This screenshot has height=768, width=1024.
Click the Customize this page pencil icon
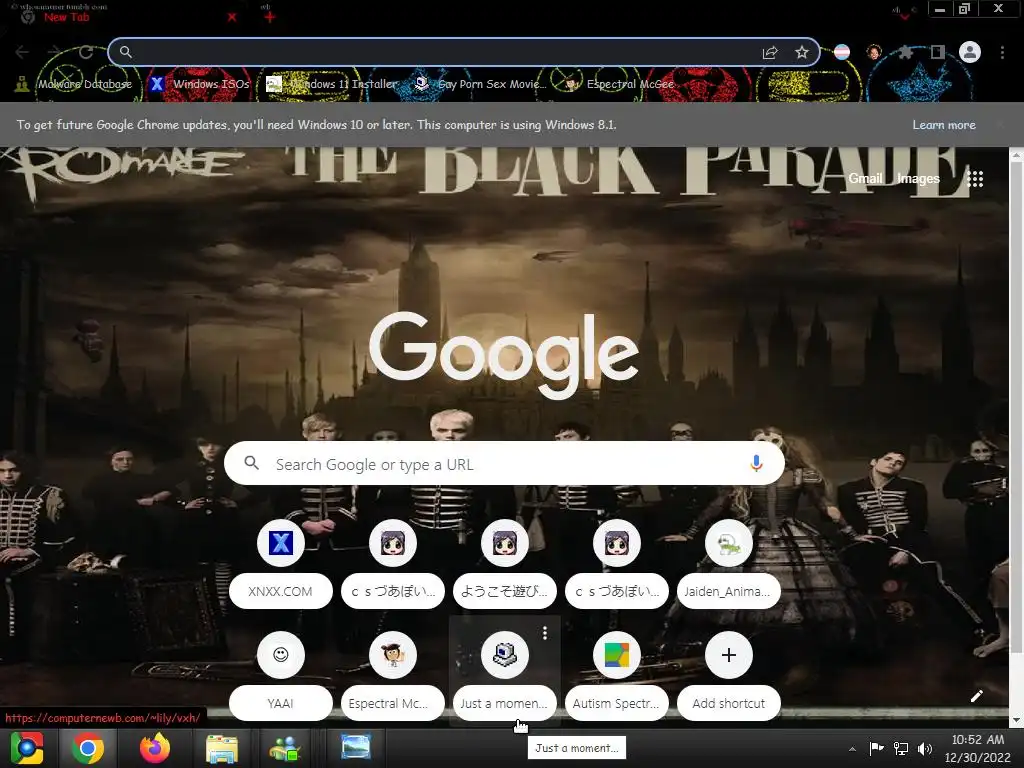(x=977, y=696)
